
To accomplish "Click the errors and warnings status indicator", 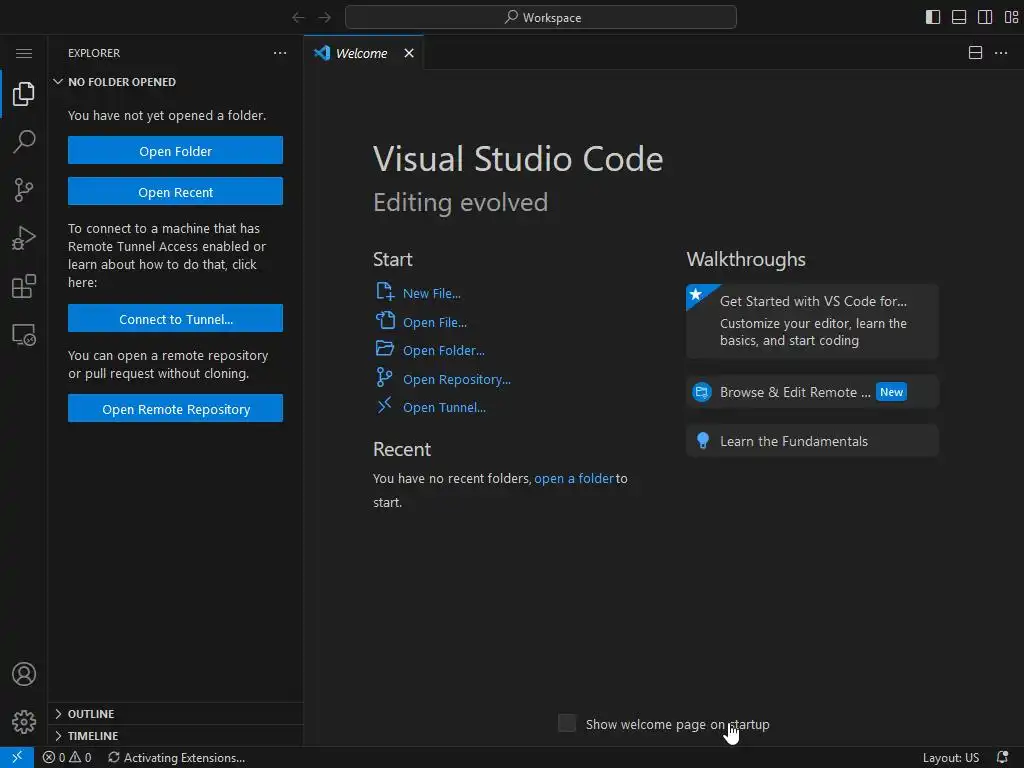I will click(67, 758).
